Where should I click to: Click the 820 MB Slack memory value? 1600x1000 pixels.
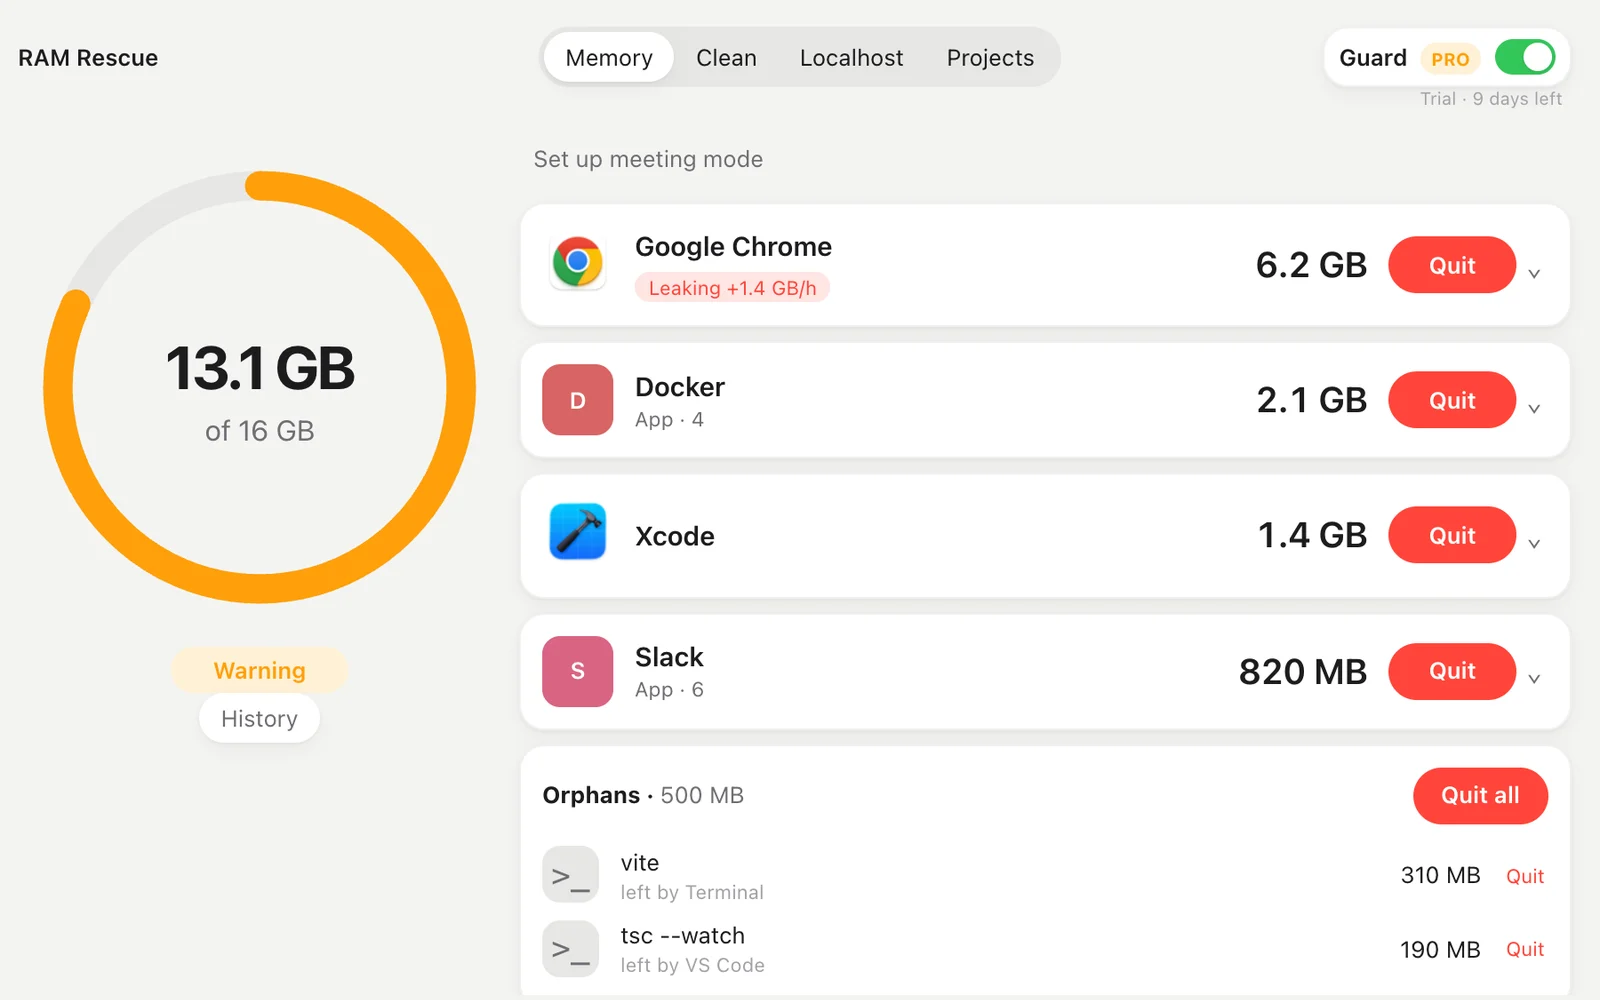coord(1303,671)
